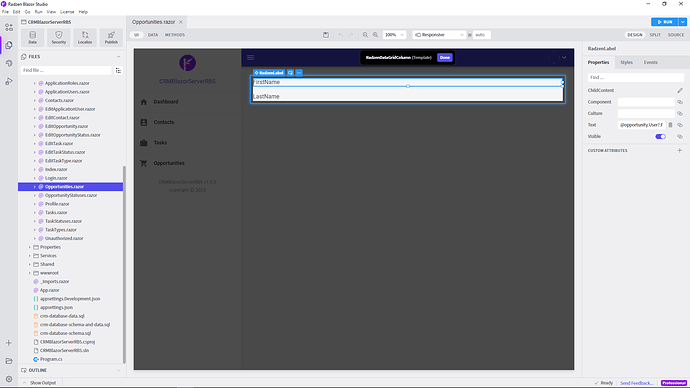This screenshot has width=690, height=388.
Task: Edit ChildContent with the pencil icon
Action: (680, 90)
